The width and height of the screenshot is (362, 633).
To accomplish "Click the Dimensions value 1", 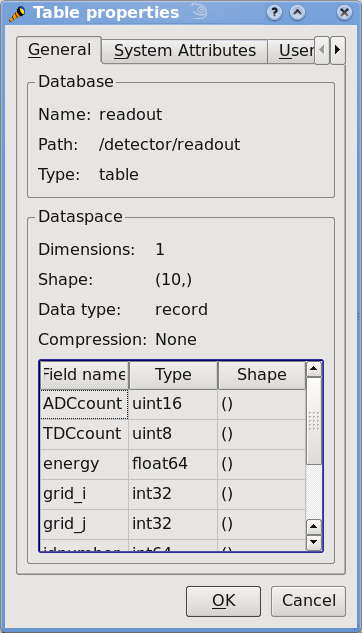I will click(160, 249).
